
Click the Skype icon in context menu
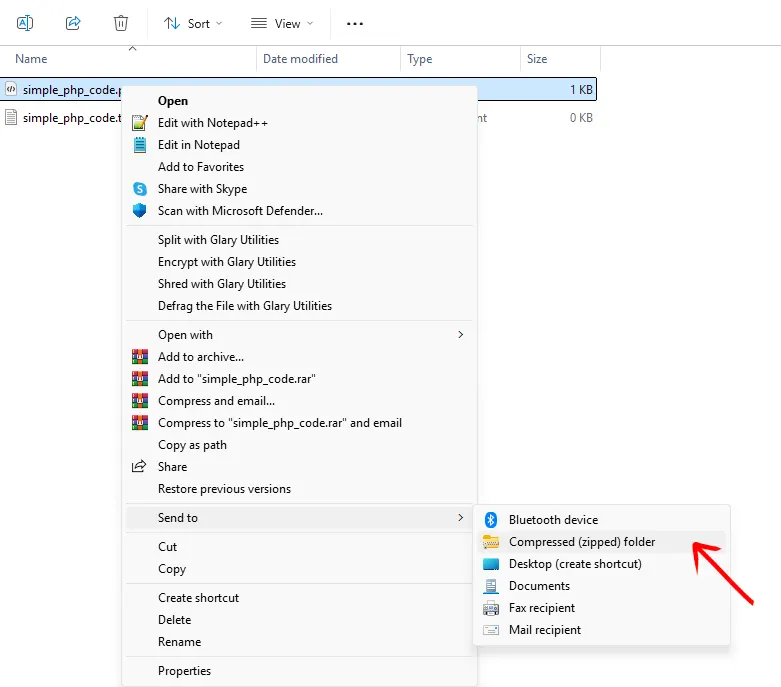[140, 189]
